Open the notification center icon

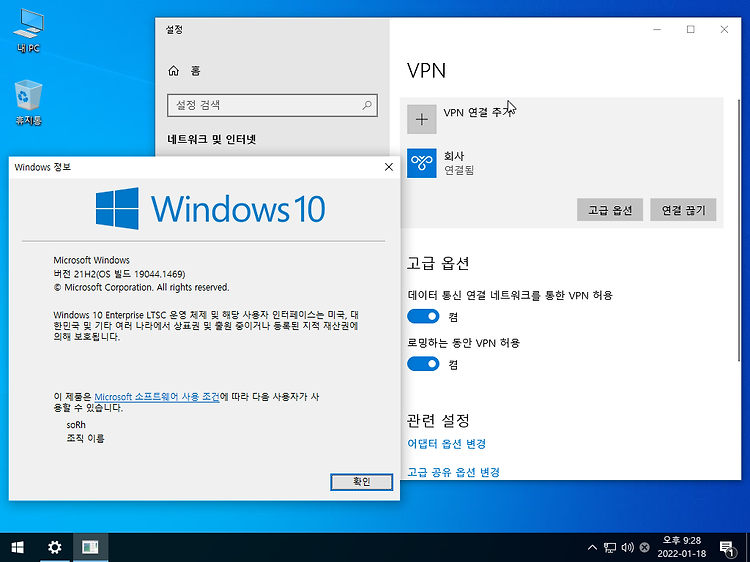(x=727, y=549)
